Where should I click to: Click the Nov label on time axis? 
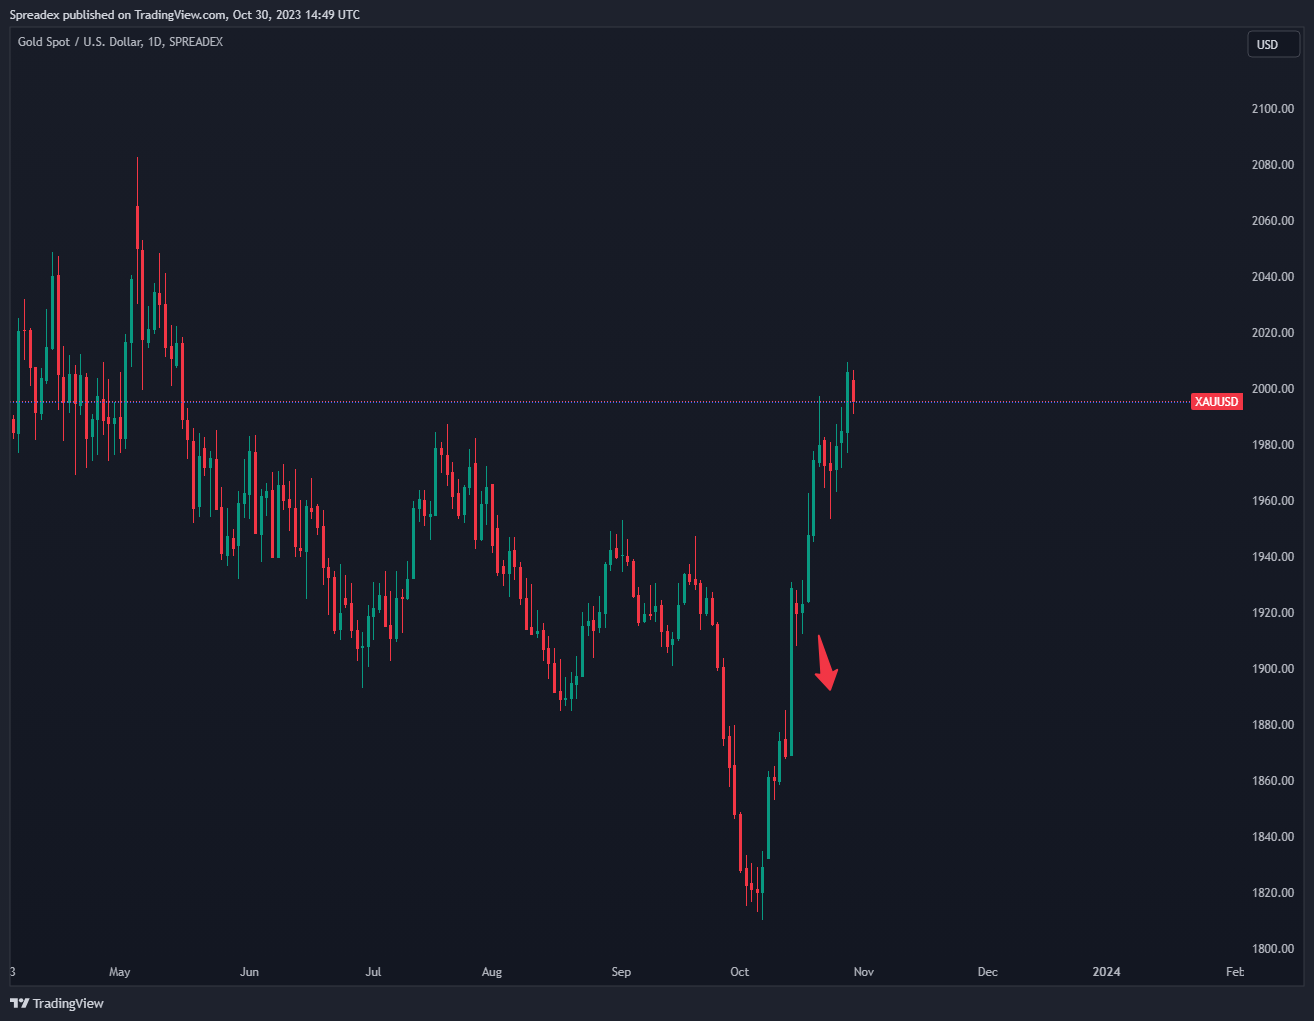point(863,971)
